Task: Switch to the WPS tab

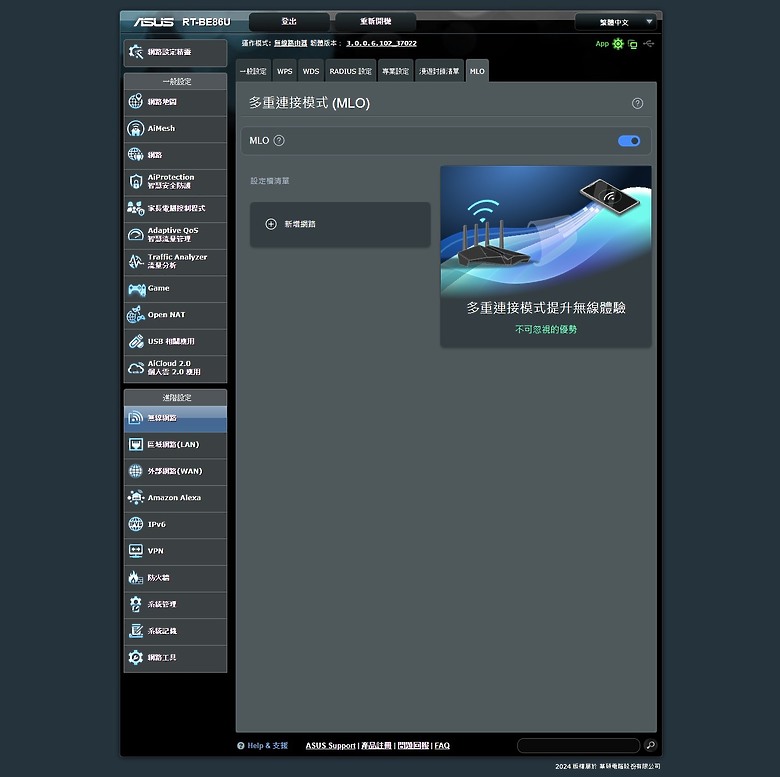Action: (285, 71)
